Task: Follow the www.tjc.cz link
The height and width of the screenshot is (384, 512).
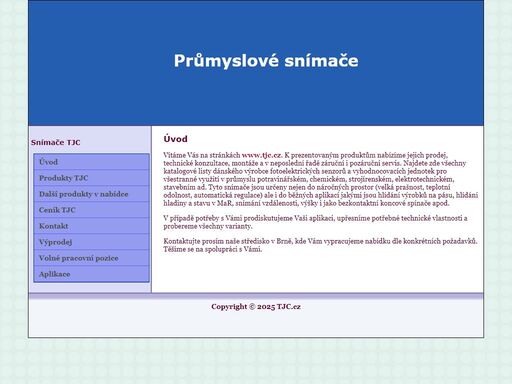Action: pyautogui.click(x=262, y=155)
